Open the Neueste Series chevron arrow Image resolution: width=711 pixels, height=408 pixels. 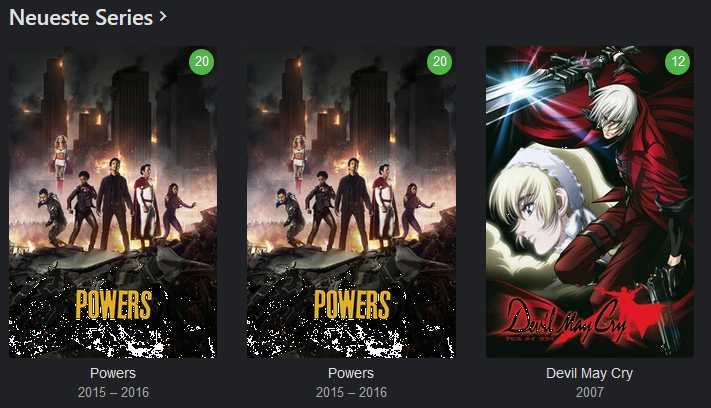[163, 17]
